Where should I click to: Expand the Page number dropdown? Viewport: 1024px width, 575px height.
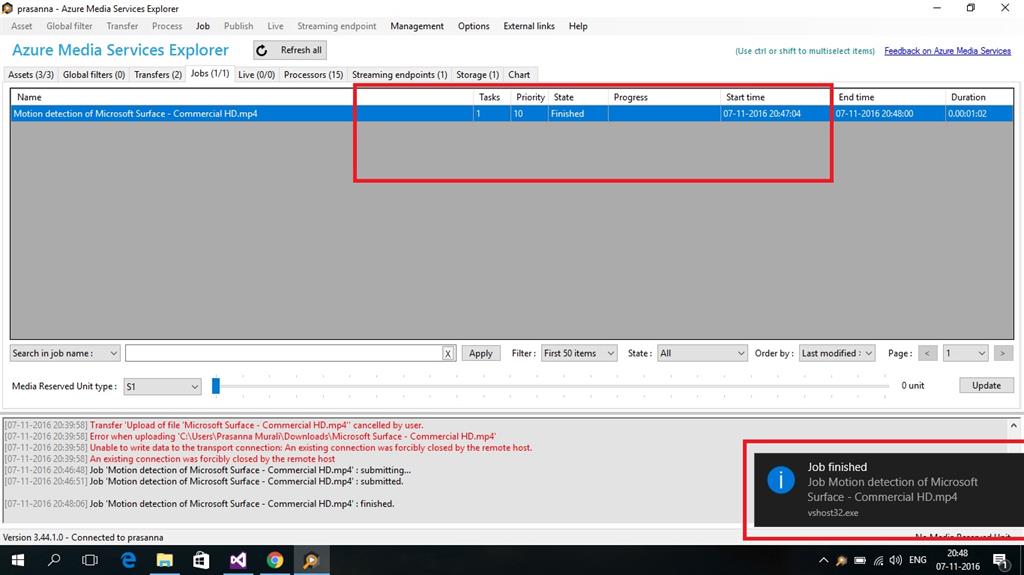965,353
